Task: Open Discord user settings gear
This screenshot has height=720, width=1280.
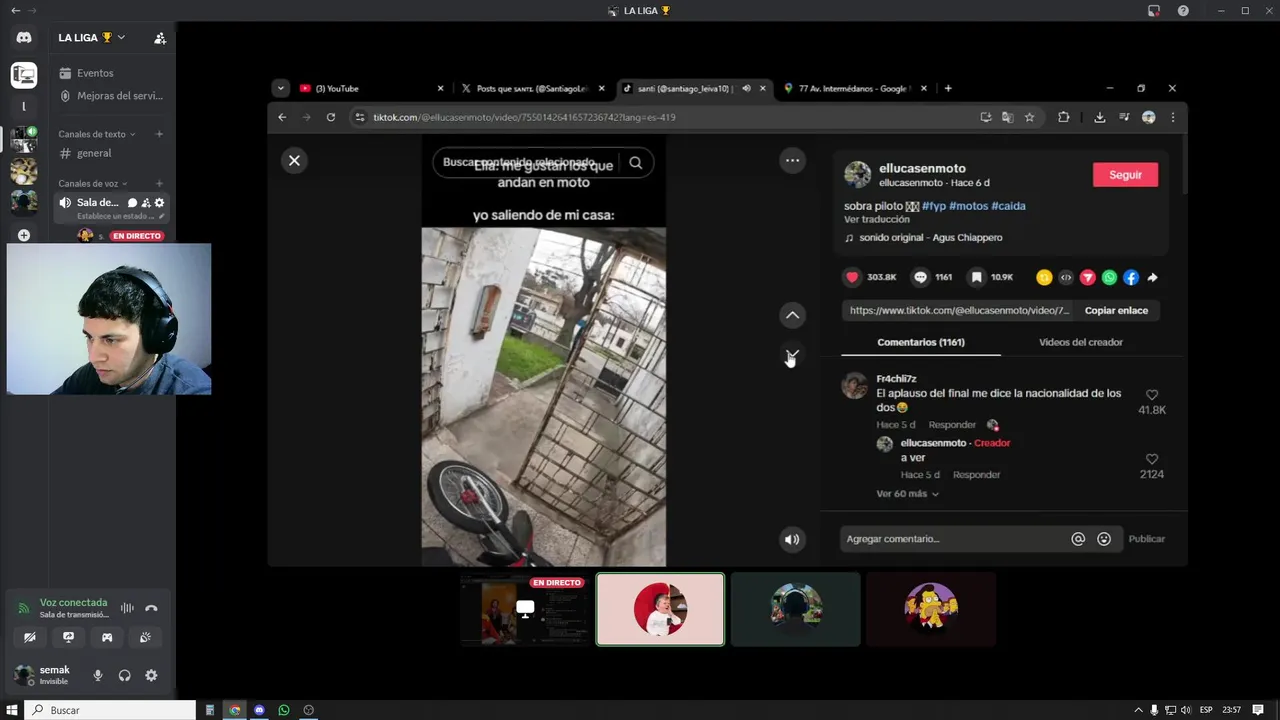Action: 151,676
